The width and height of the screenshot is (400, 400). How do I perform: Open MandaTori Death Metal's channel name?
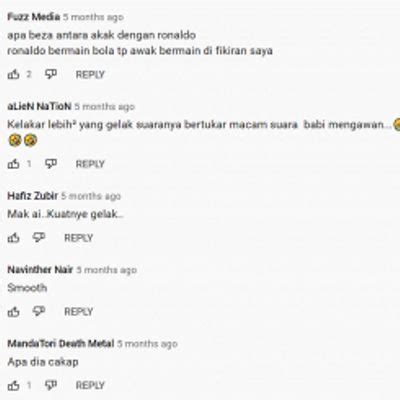[x=61, y=344]
